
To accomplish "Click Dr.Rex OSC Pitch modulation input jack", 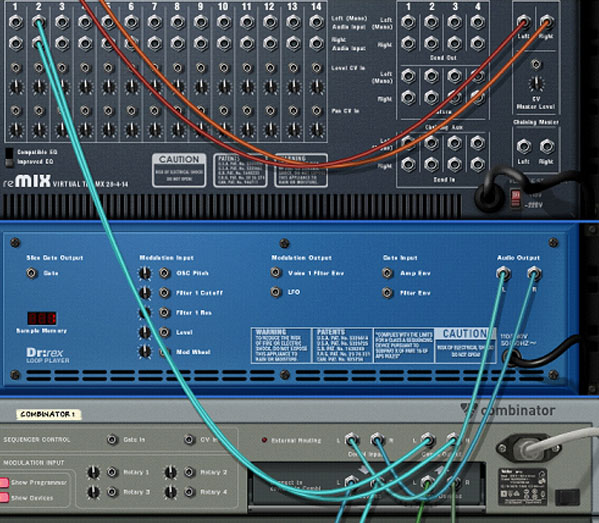I will 164,273.
